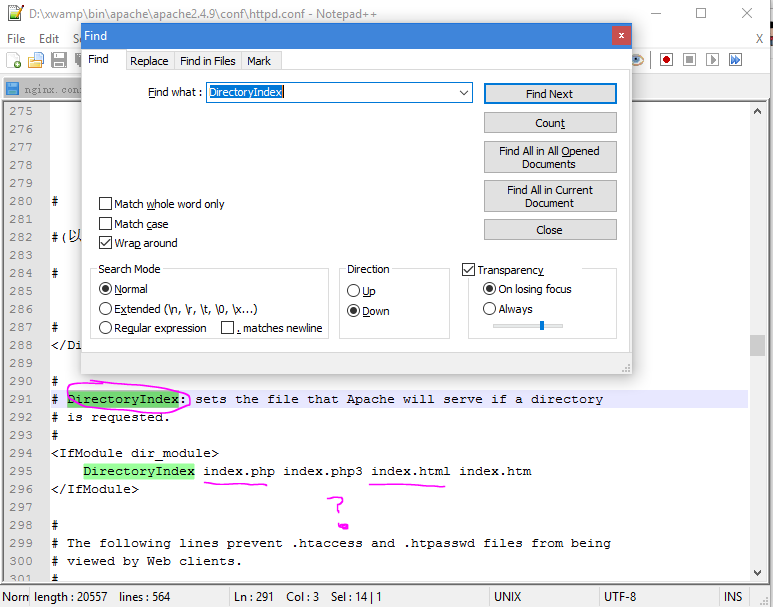Toggle the Match case checkbox
This screenshot has width=773, height=607.
click(x=105, y=224)
